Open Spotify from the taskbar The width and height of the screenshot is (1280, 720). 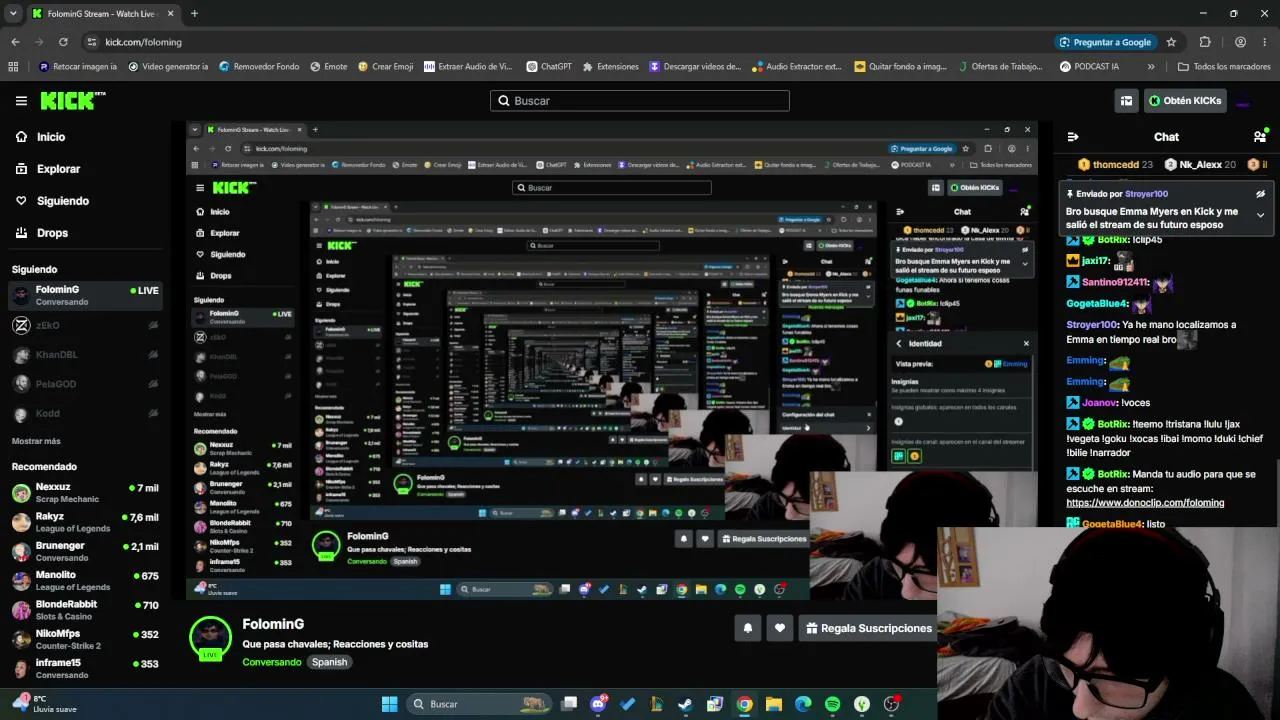832,704
